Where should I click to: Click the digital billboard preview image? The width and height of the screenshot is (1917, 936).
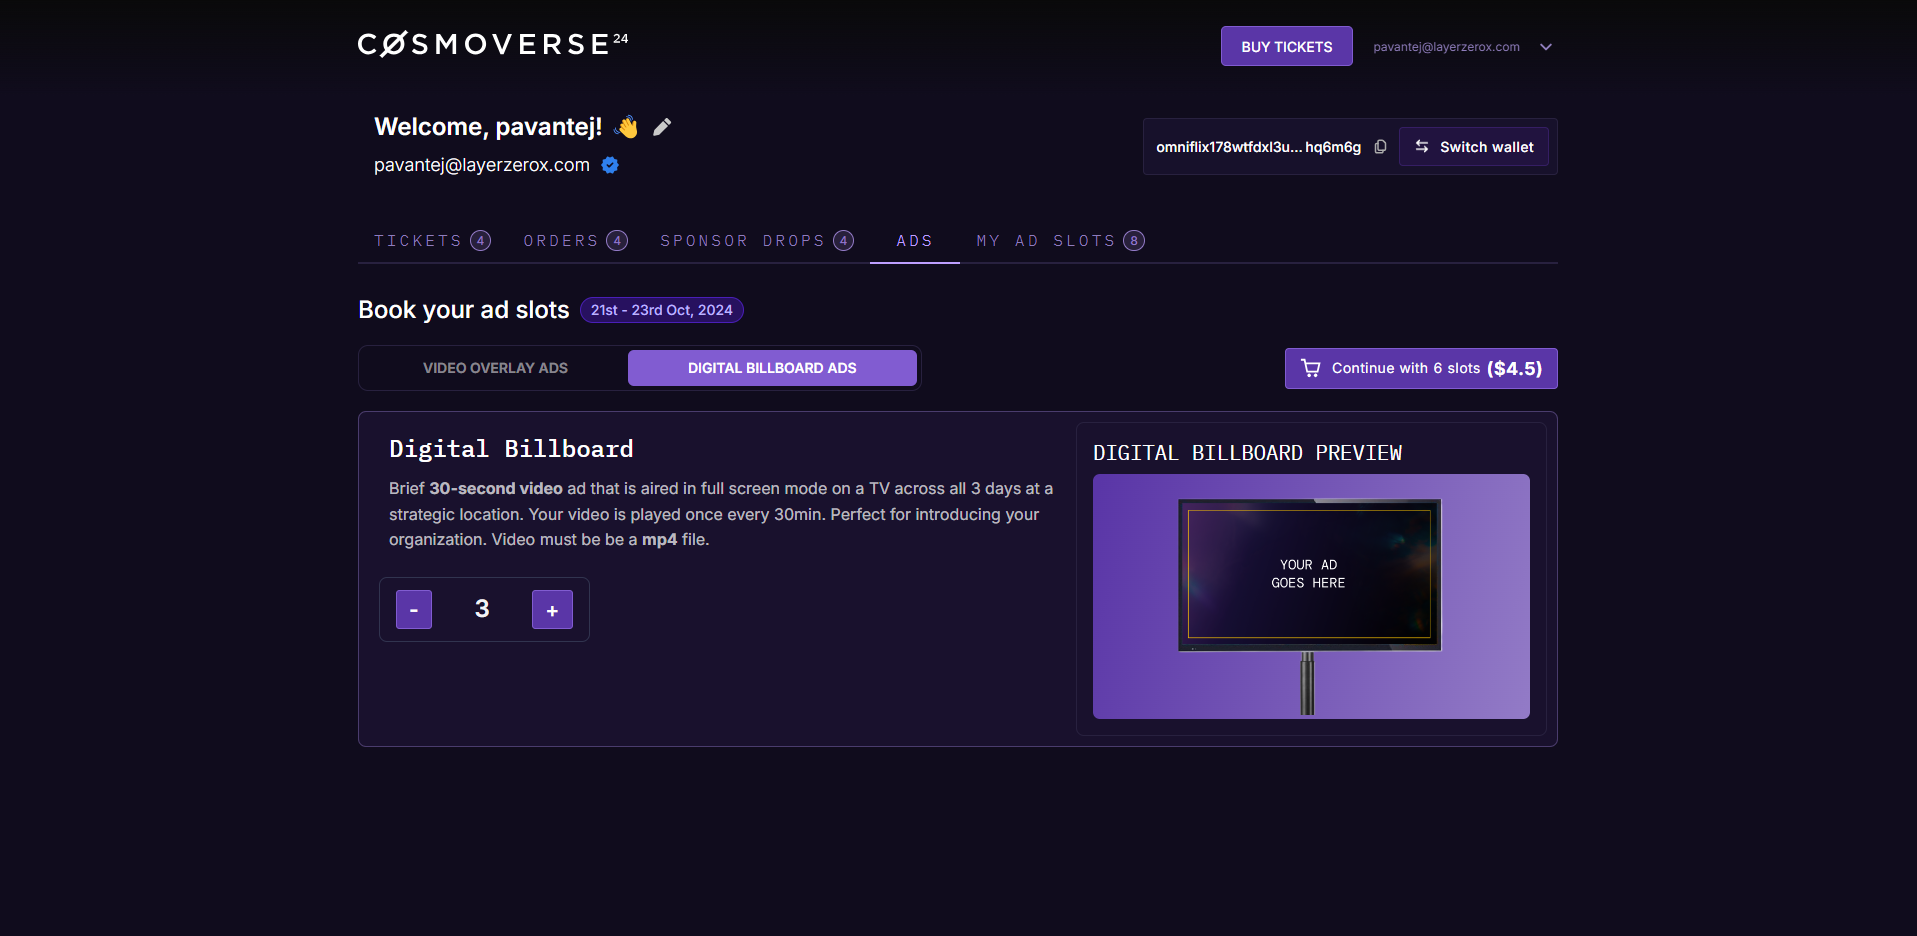click(x=1311, y=596)
